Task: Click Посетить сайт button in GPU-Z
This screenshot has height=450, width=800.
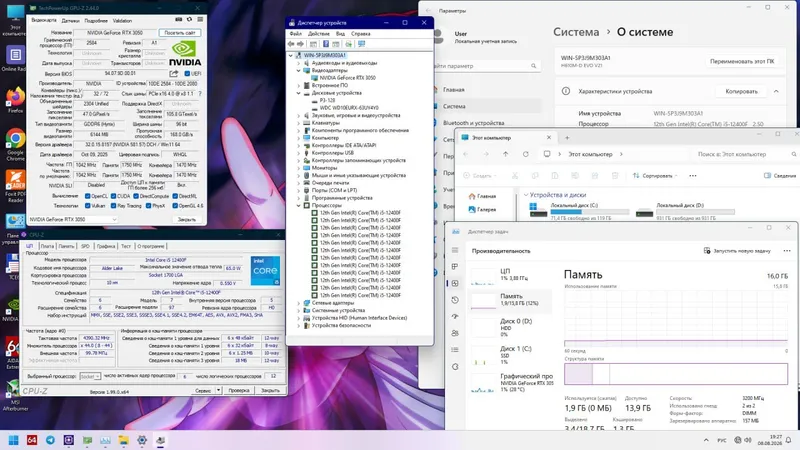Action: pyautogui.click(x=180, y=33)
